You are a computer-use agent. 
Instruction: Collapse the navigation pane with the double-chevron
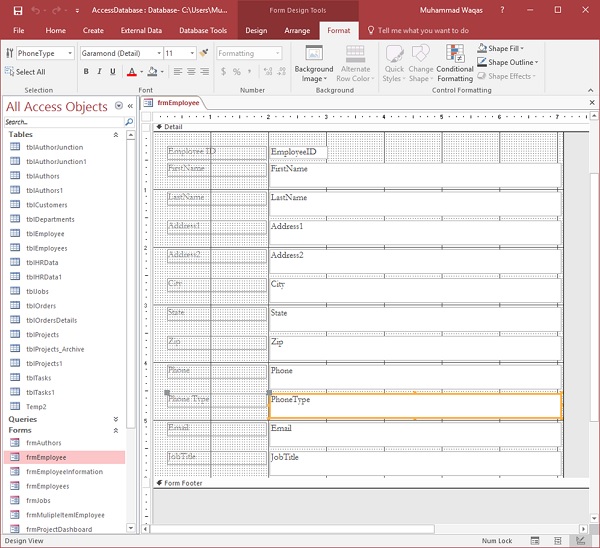[x=130, y=106]
